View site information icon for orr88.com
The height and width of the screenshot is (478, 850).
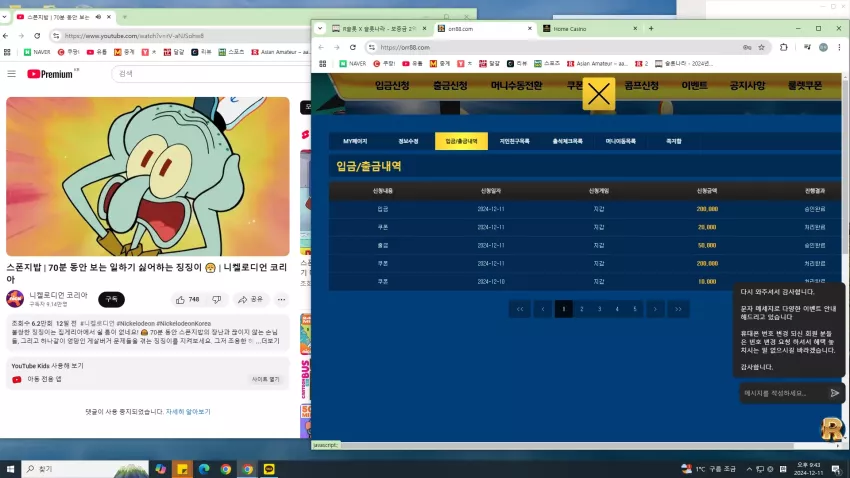click(371, 48)
